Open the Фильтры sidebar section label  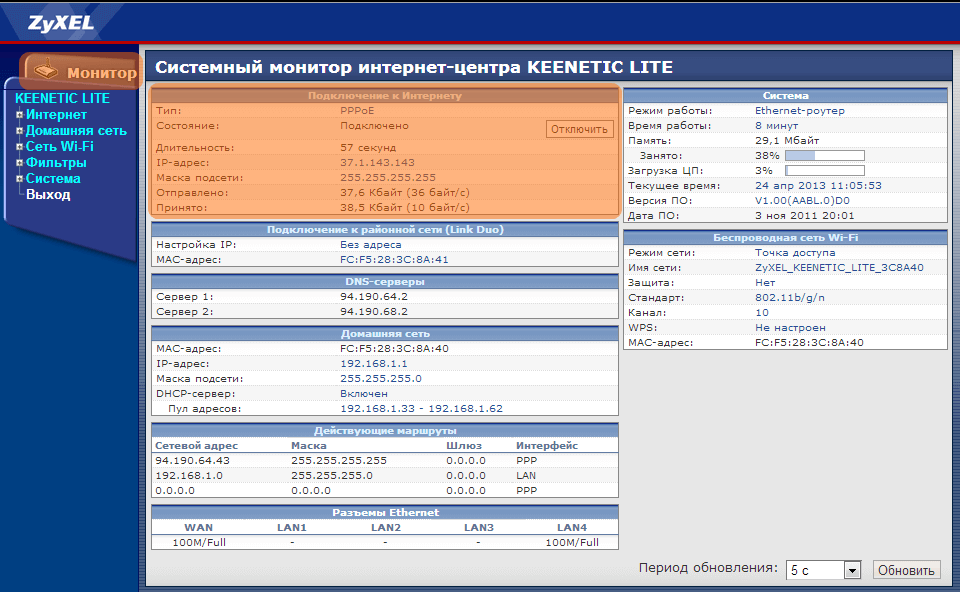coord(56,163)
